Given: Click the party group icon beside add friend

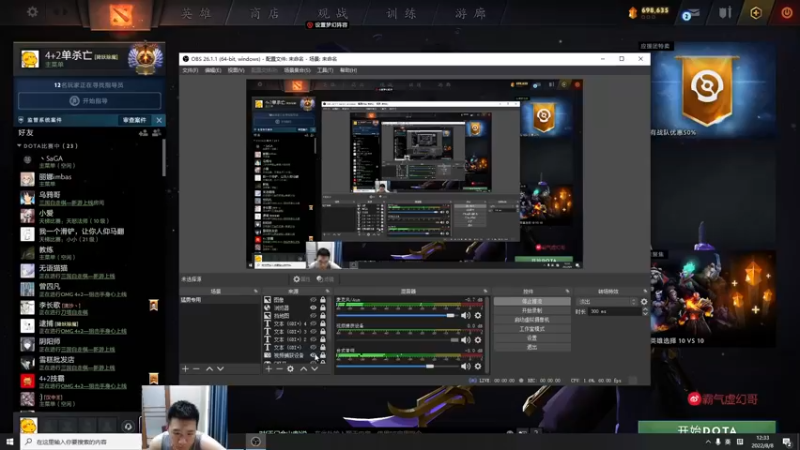Looking at the screenshot, I should pos(157,133).
